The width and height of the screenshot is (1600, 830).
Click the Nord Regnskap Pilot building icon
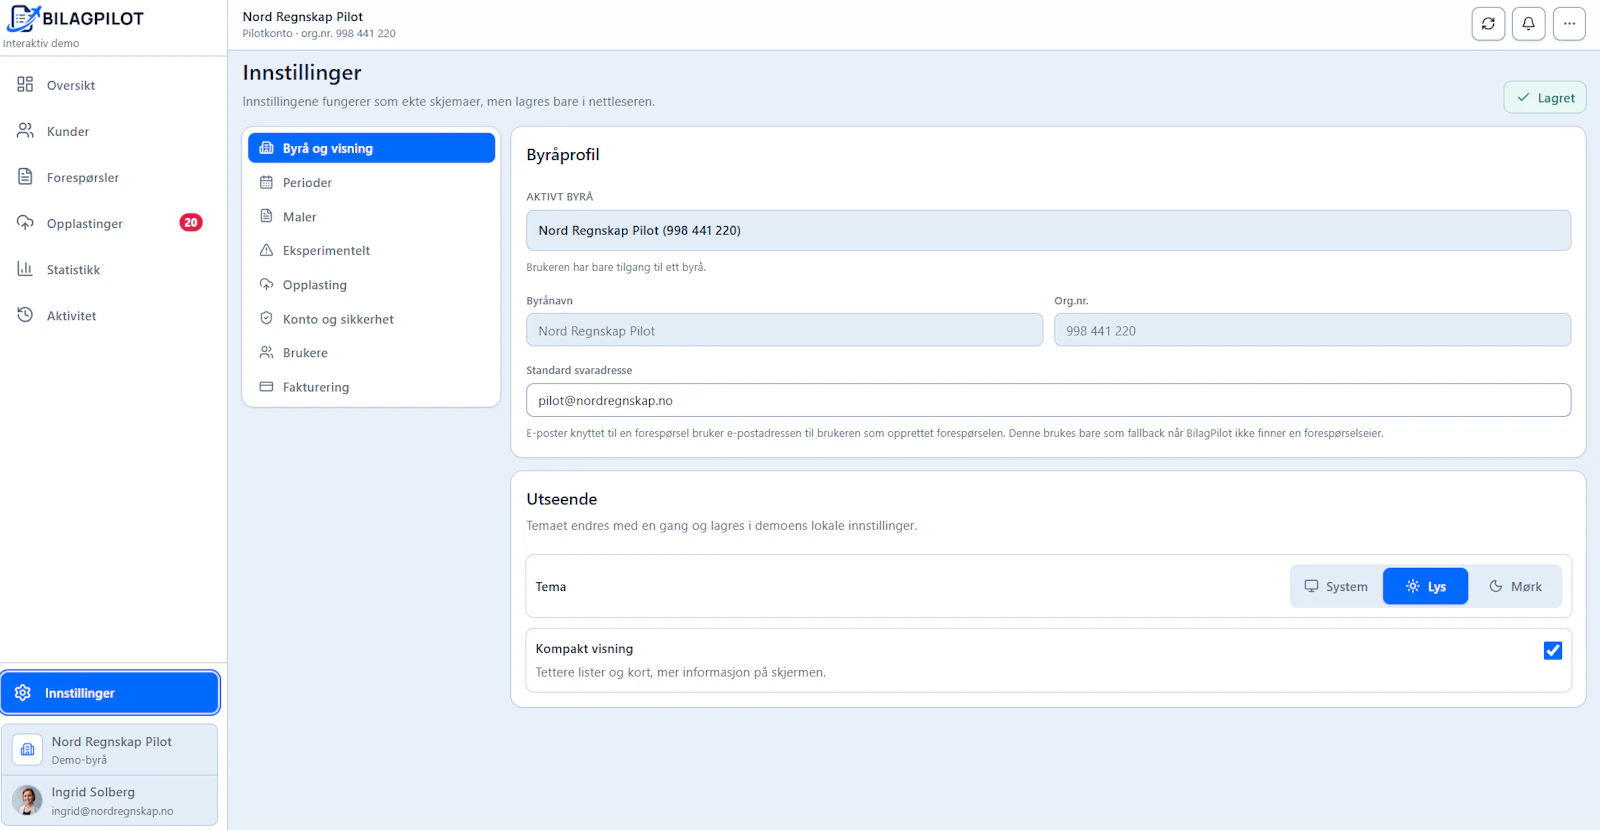pyautogui.click(x=27, y=749)
